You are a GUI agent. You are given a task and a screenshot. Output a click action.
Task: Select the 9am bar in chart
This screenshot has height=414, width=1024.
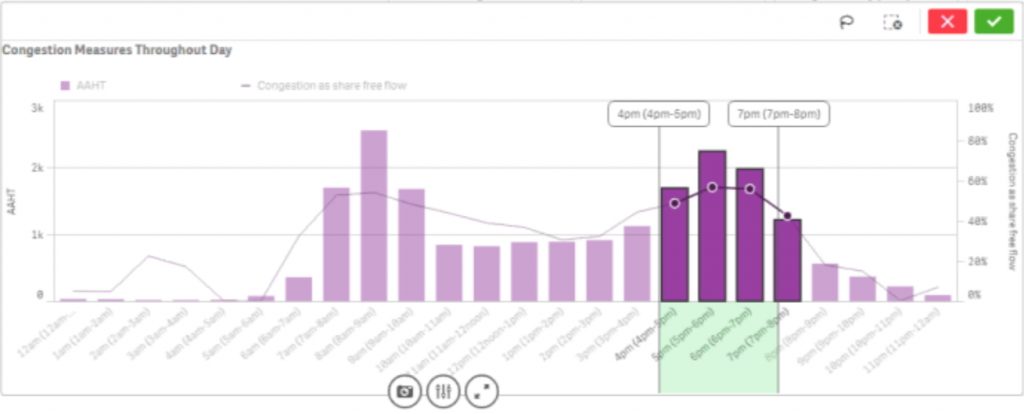pyautogui.click(x=411, y=245)
